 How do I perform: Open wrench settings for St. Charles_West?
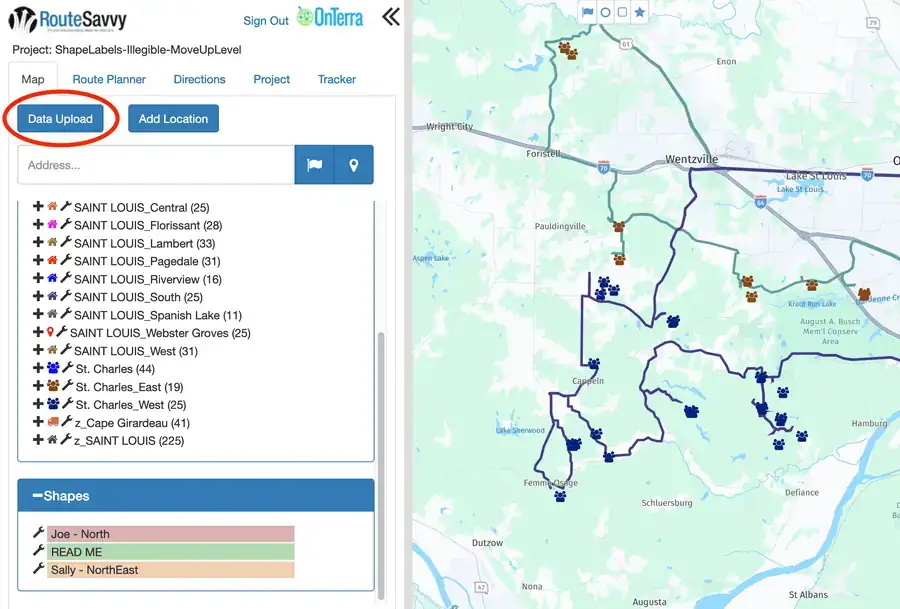click(67, 403)
